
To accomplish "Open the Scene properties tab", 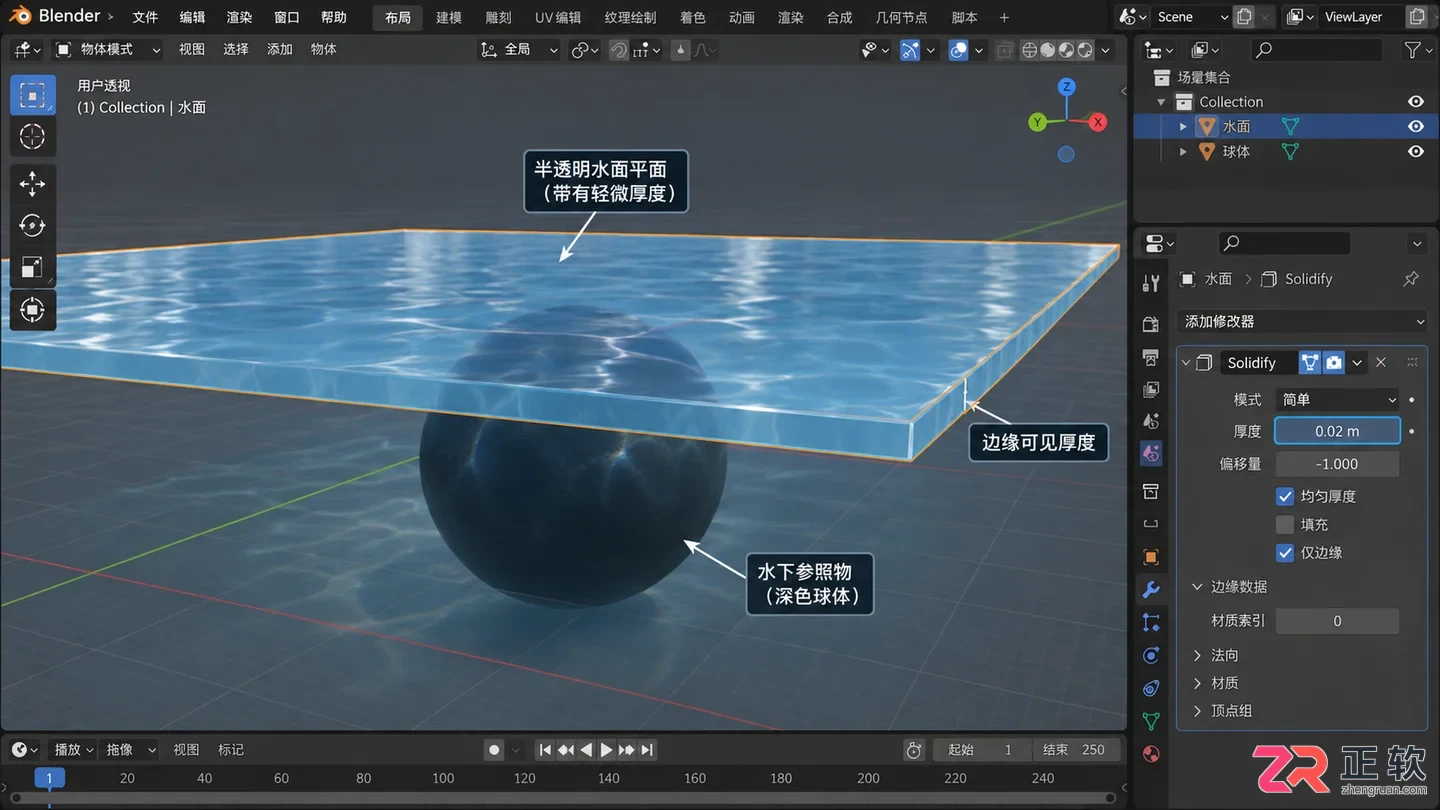I will click(1151, 421).
